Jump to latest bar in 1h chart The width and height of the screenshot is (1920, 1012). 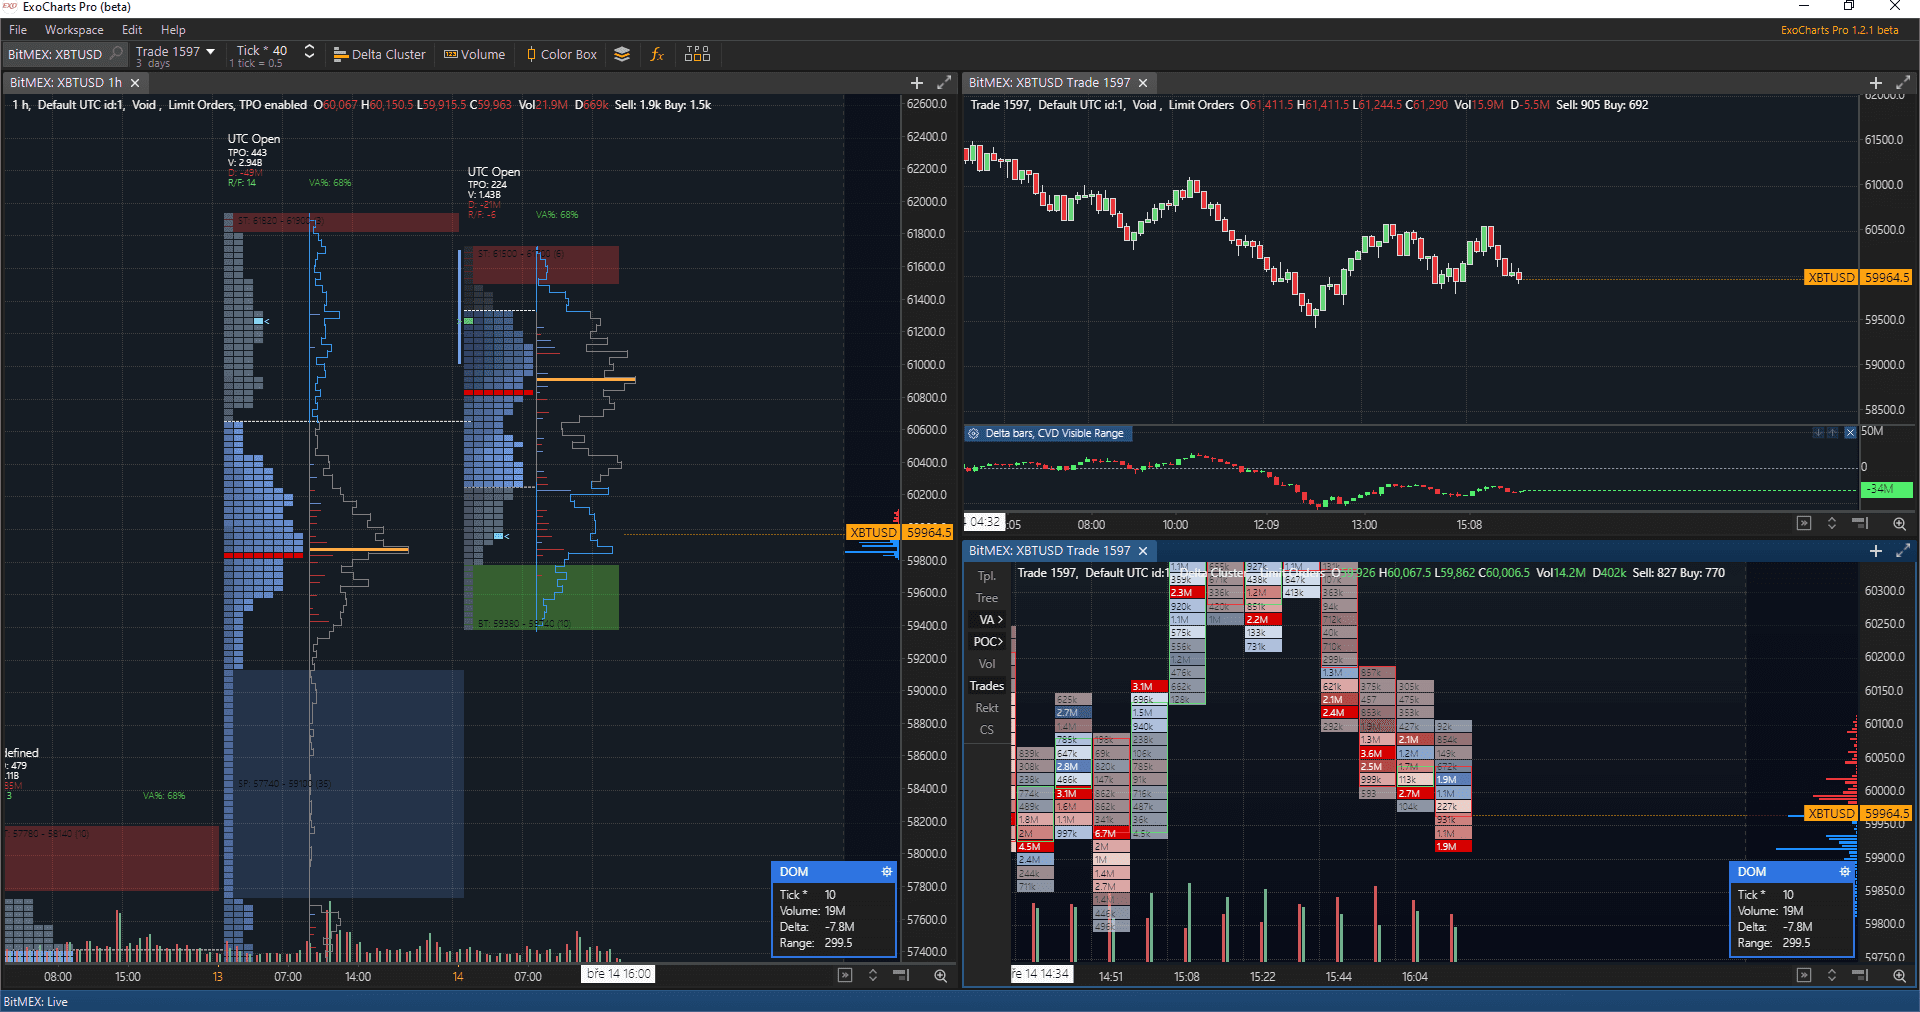[x=845, y=975]
